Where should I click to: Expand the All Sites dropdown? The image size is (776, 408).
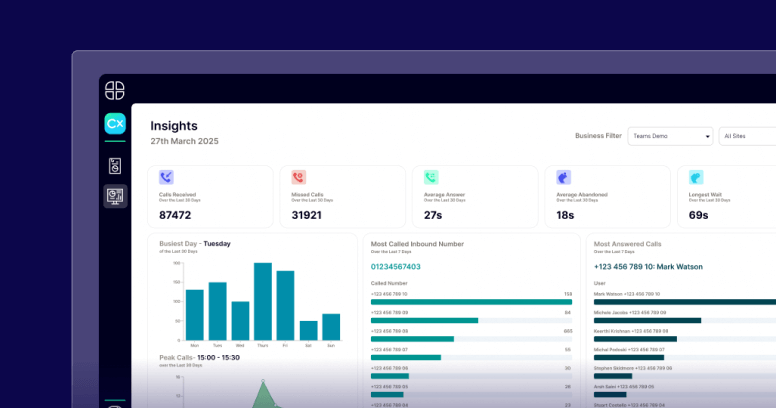click(x=748, y=136)
